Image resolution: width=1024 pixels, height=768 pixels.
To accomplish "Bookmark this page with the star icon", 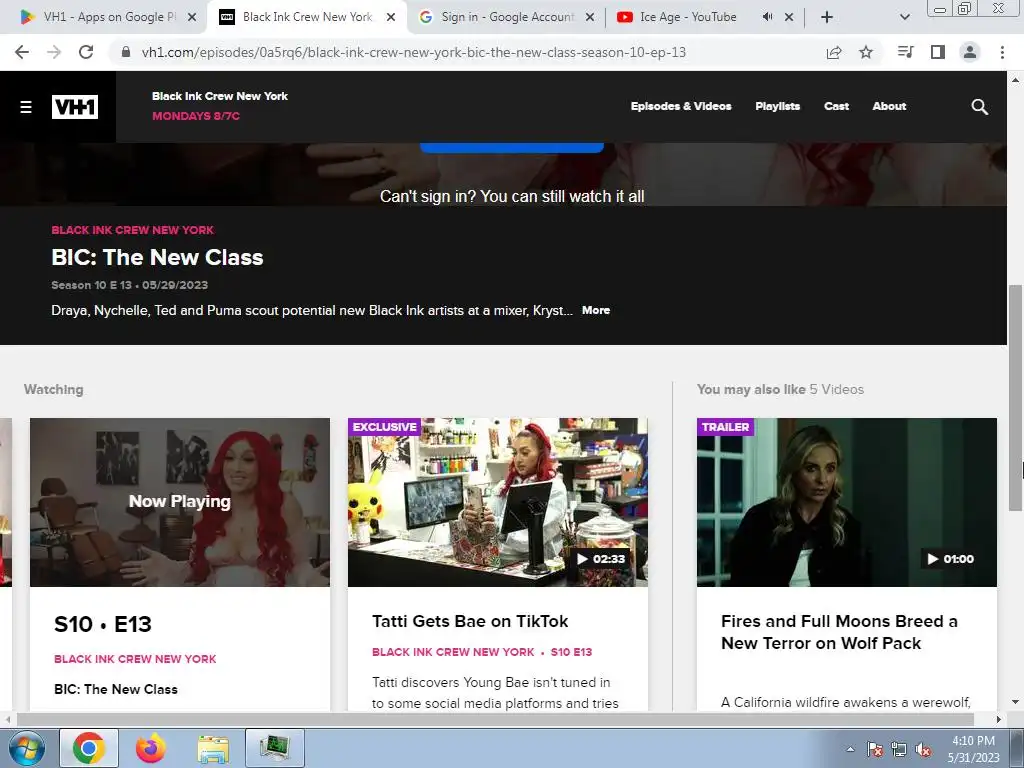I will 866,52.
